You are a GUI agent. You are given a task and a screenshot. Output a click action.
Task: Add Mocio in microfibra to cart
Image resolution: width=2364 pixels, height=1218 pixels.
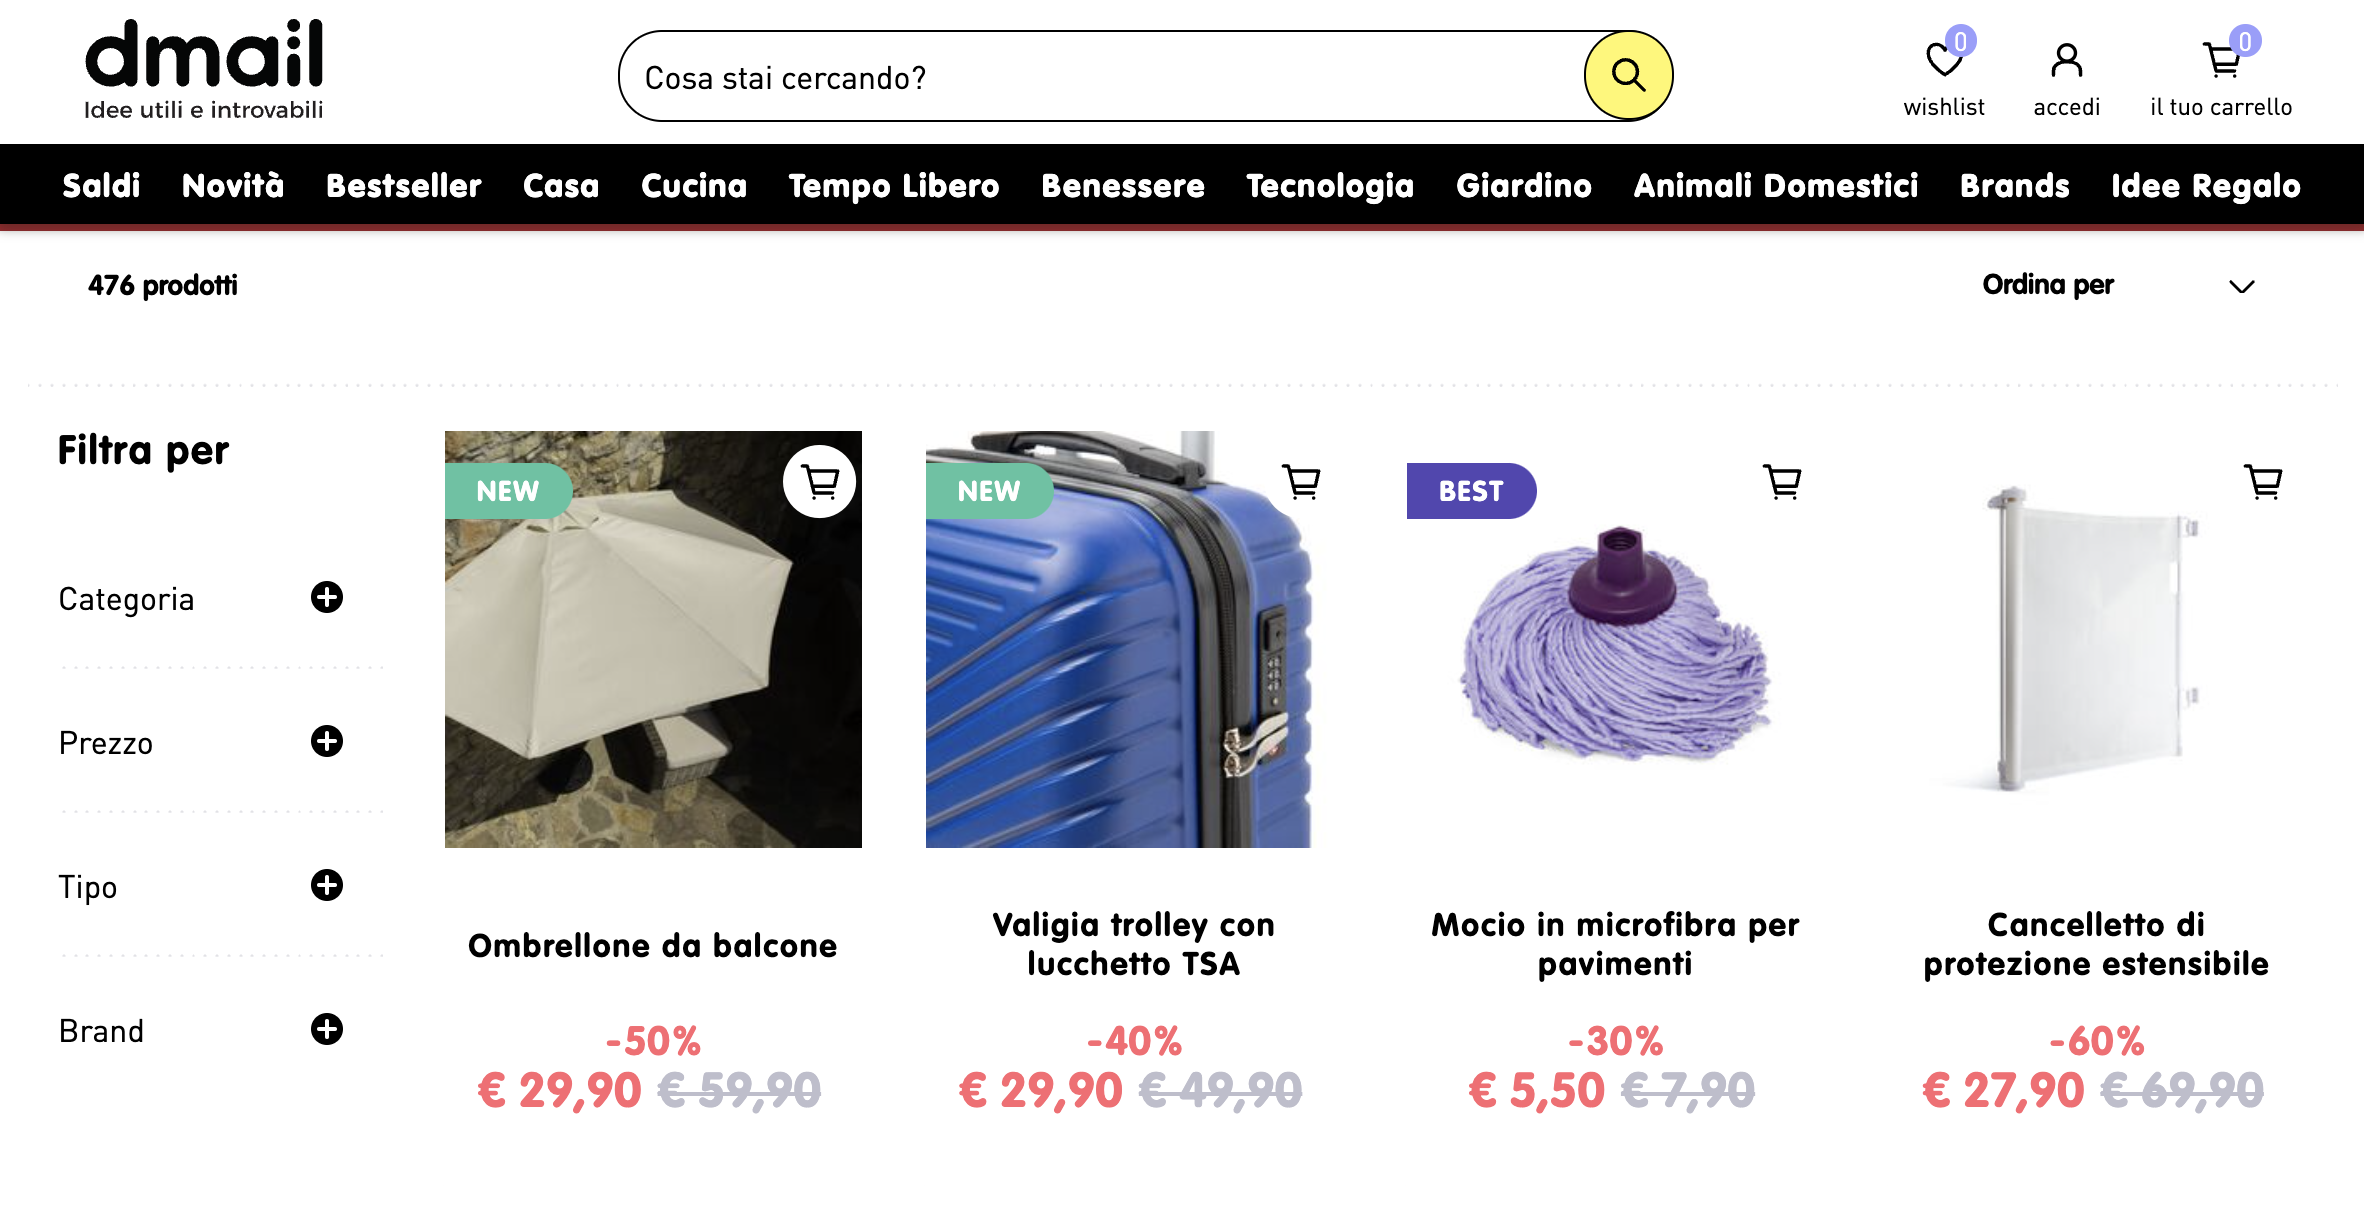1782,482
